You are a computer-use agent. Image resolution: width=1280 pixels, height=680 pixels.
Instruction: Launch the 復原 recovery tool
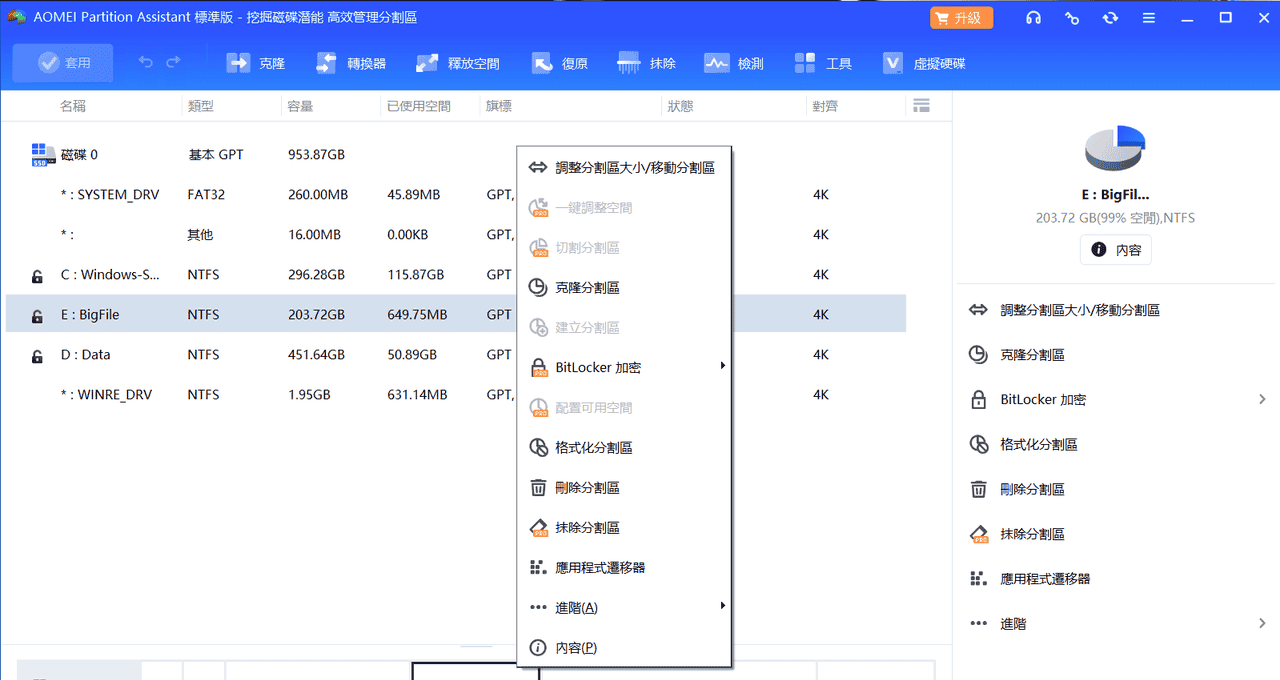(x=559, y=62)
